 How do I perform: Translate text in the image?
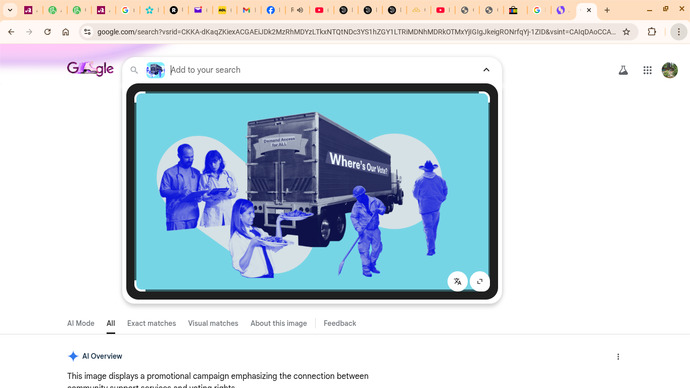click(x=458, y=281)
